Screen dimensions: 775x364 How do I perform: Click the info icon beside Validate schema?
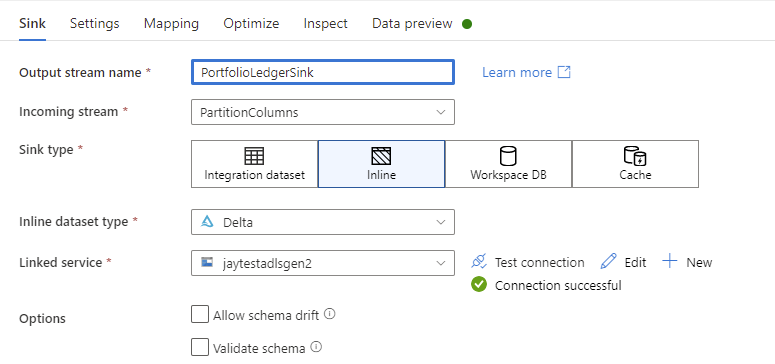(316, 347)
